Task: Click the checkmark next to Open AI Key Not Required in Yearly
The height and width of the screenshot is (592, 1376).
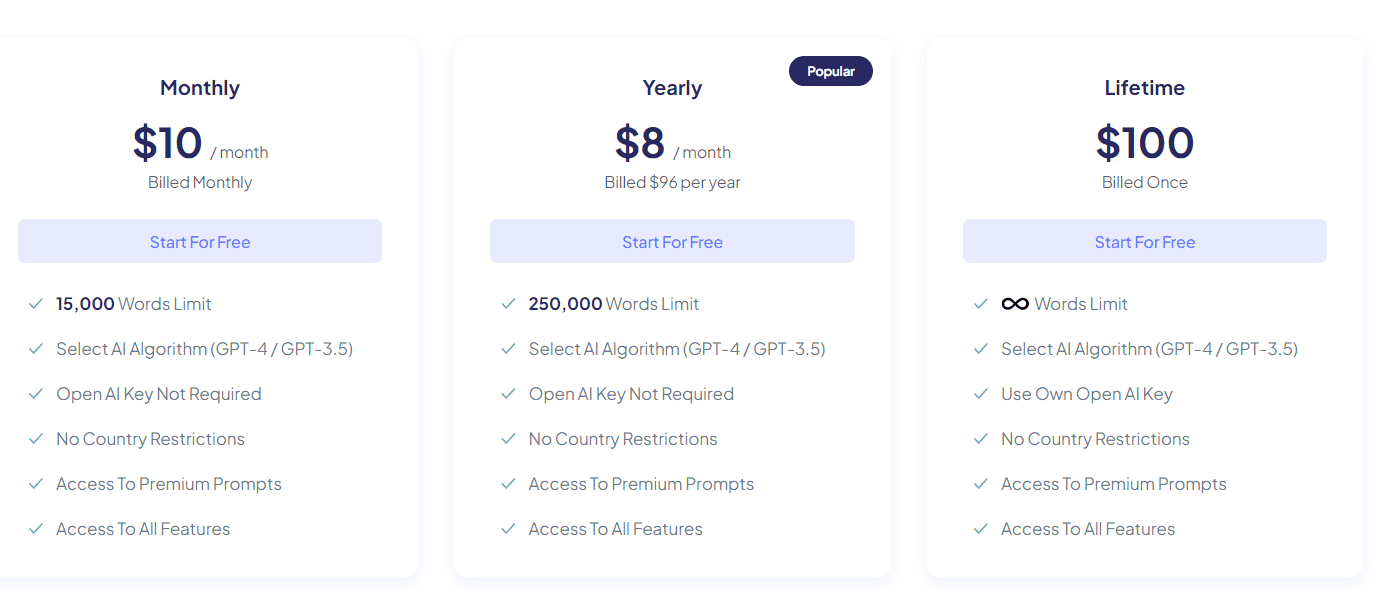Action: coord(509,393)
